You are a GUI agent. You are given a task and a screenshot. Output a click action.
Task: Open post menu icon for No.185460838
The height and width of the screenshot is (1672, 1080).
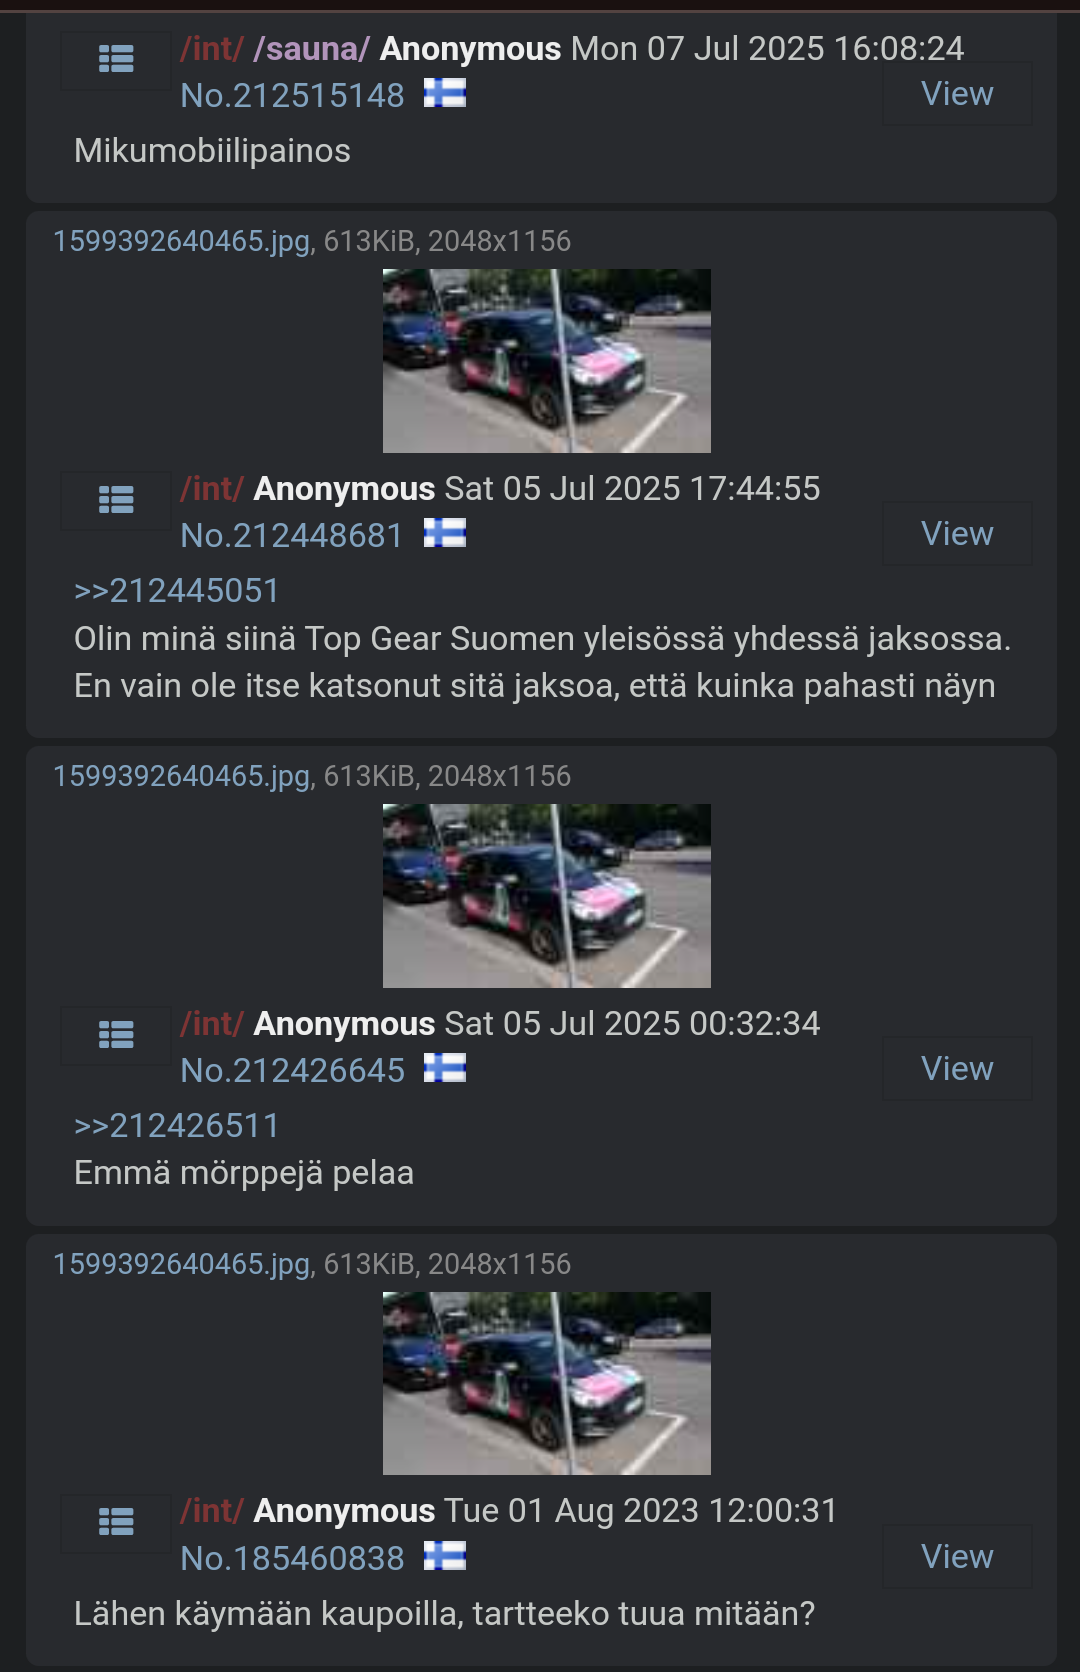[x=116, y=1523]
